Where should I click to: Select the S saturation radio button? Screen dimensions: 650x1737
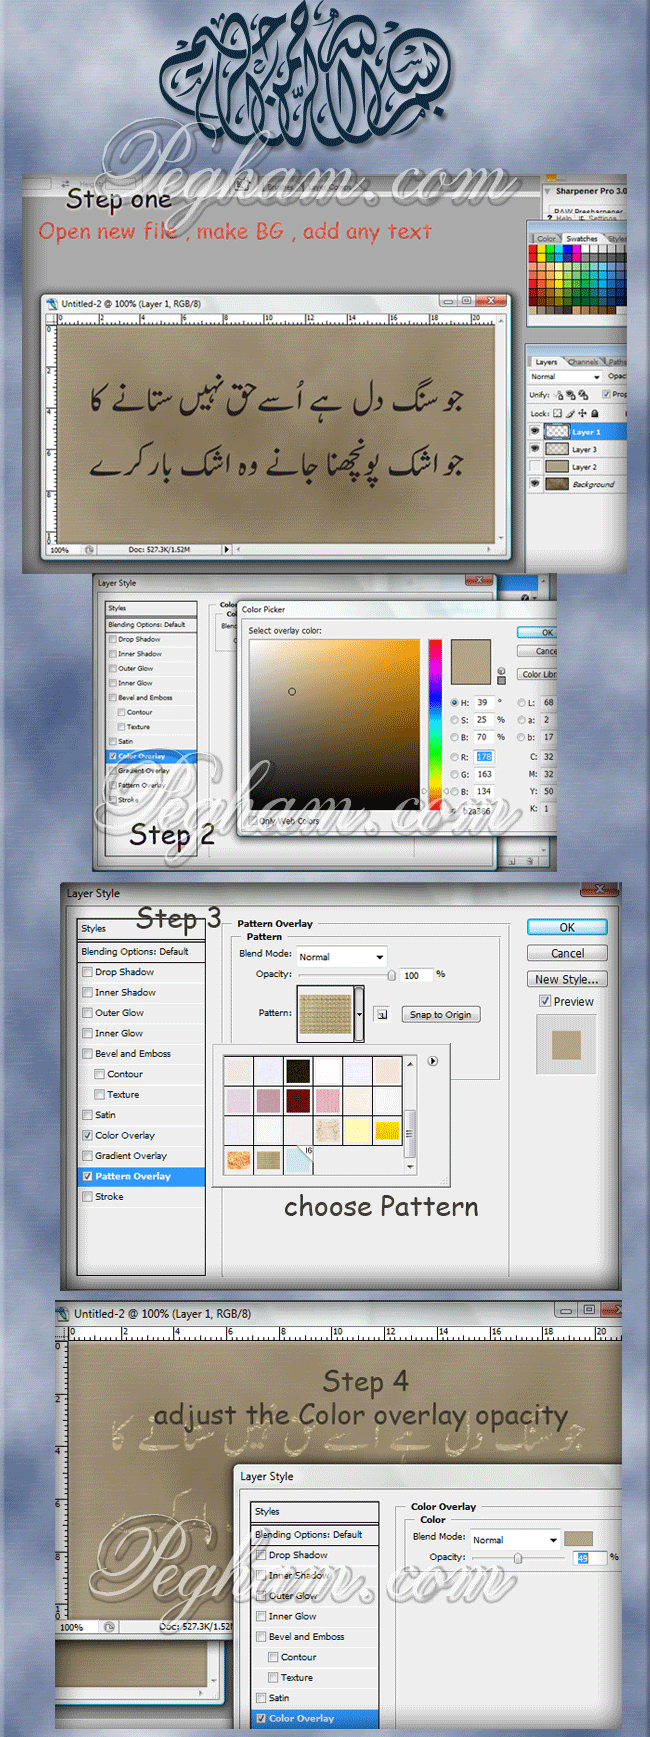click(x=454, y=720)
